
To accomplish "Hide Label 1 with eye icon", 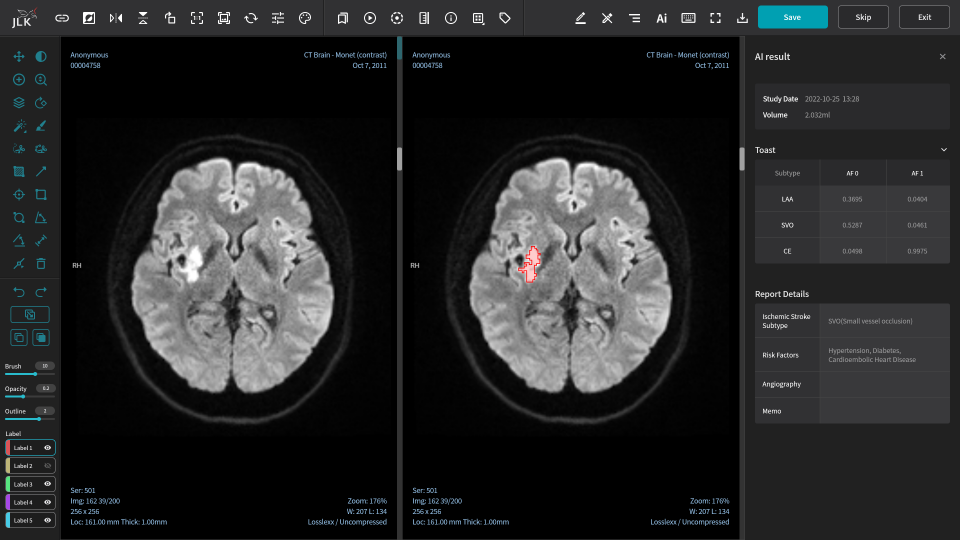I will (47, 448).
